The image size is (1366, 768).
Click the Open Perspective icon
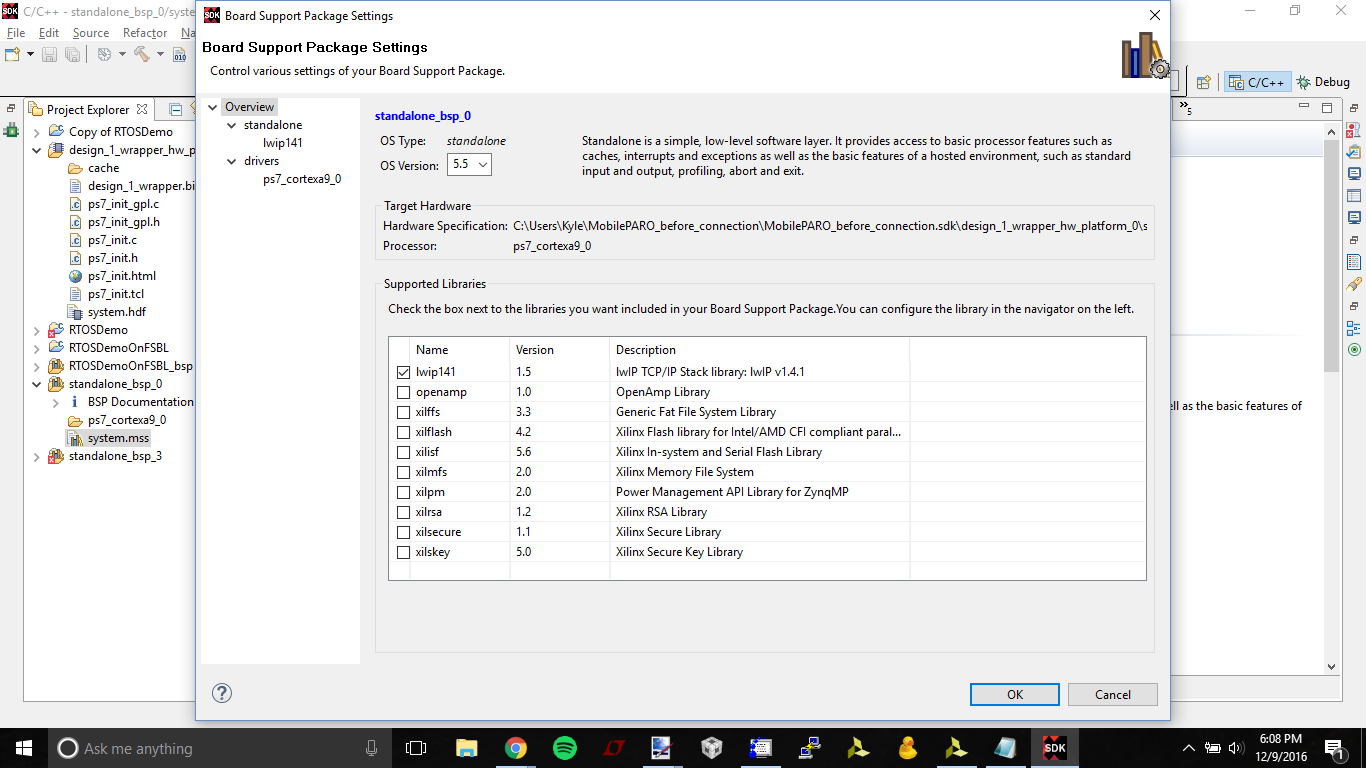1204,82
